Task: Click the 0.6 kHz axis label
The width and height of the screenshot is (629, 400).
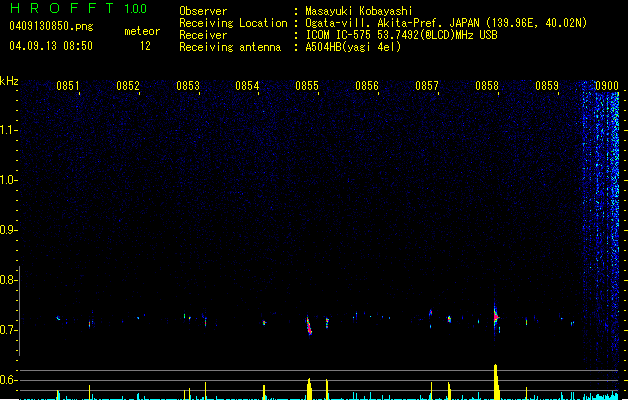Action: tap(9, 380)
